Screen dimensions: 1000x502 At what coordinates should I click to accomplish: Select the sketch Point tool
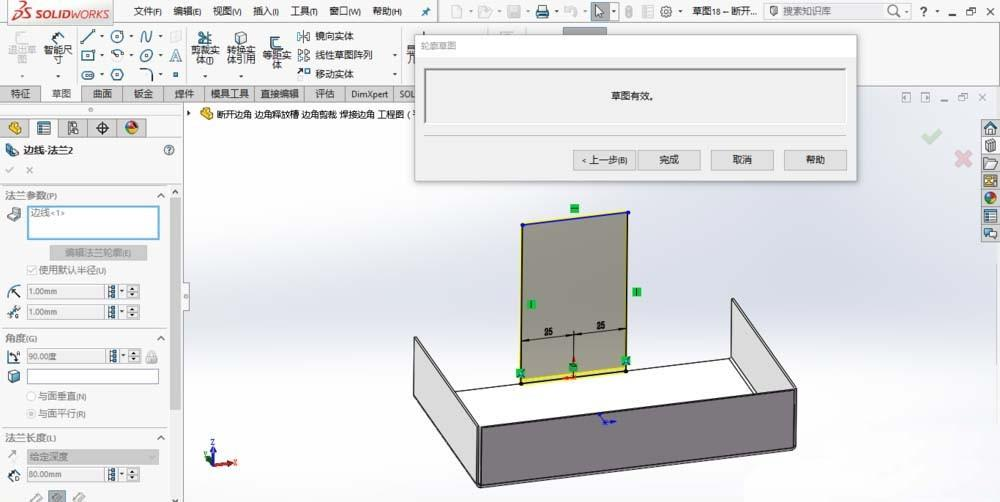pos(175,75)
